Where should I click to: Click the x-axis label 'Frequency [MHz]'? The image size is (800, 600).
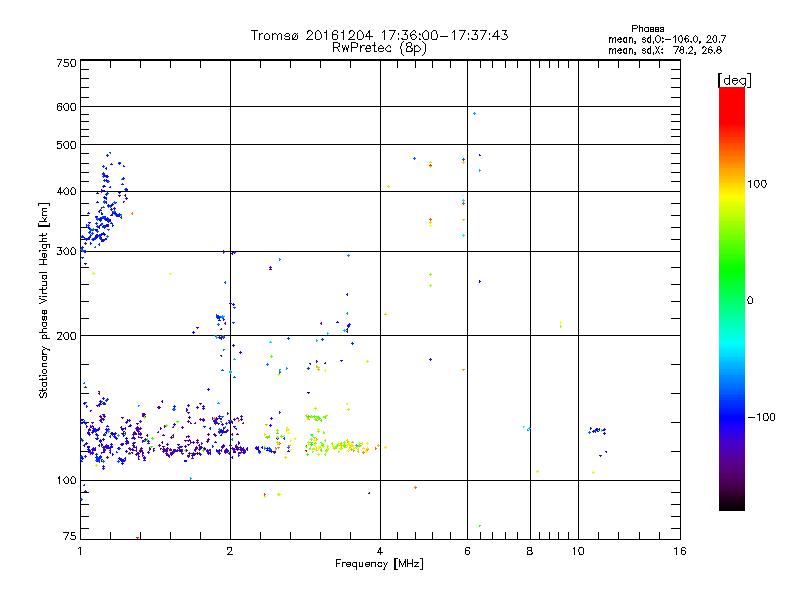point(379,564)
